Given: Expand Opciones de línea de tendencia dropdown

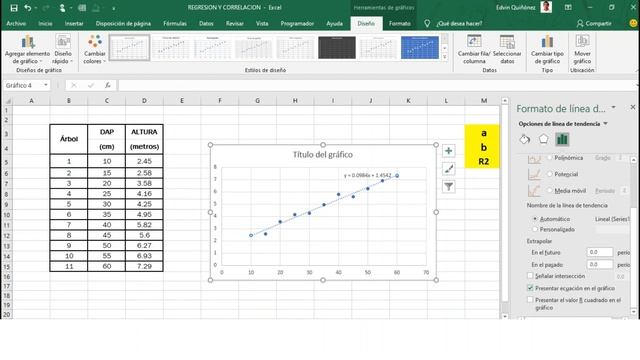Looking at the screenshot, I should [x=606, y=124].
